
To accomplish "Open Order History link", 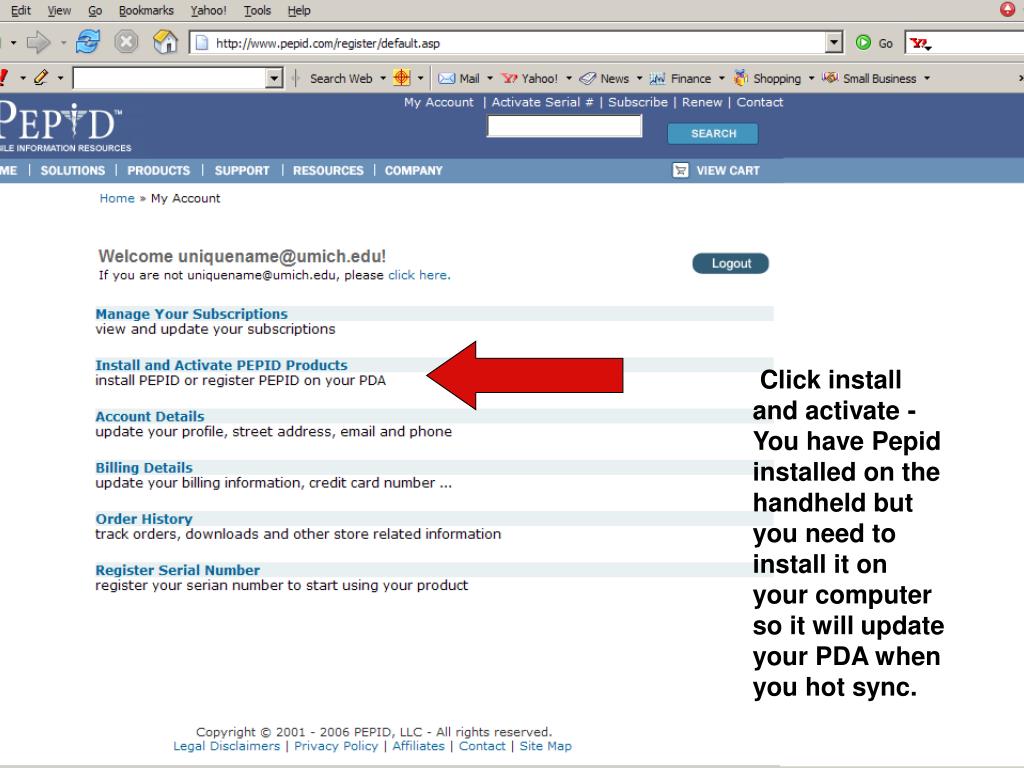I will (x=144, y=519).
